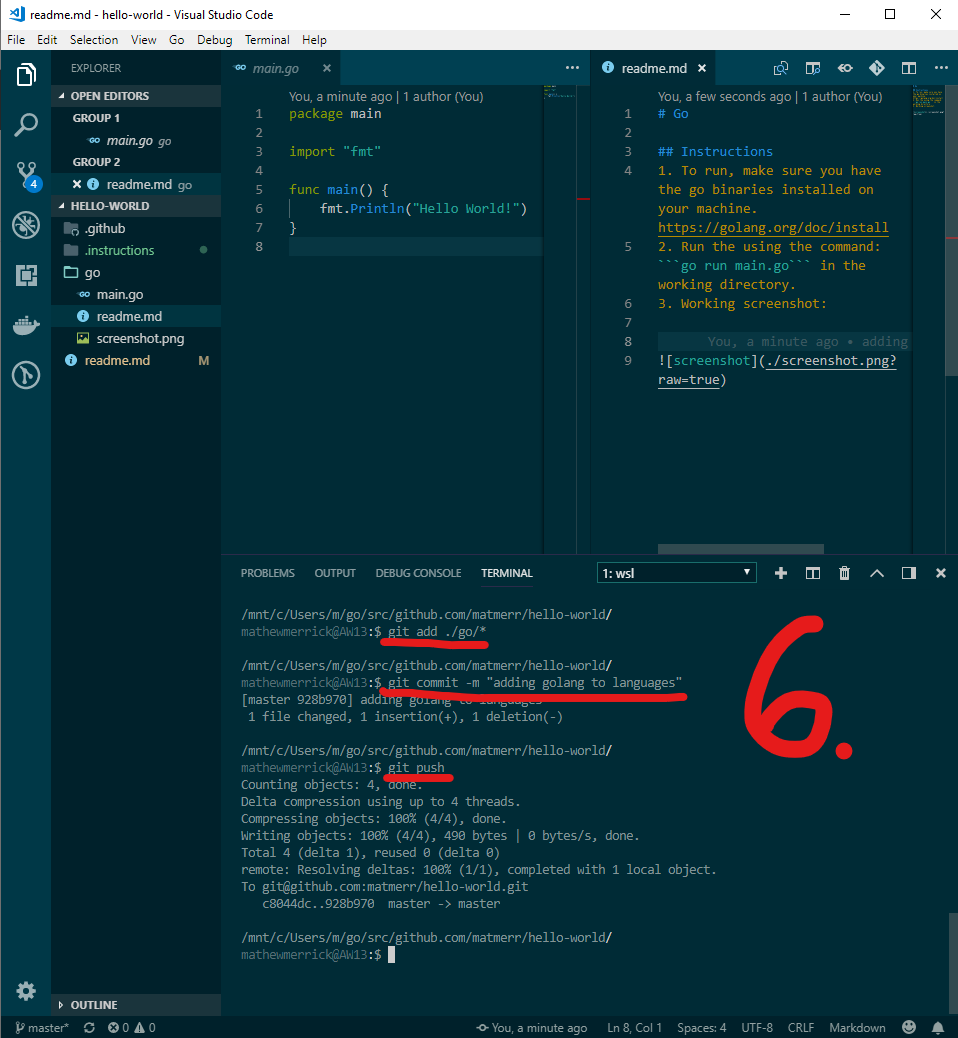The width and height of the screenshot is (958, 1038).
Task: Switch to the PROBLEMS panel tab
Action: pyautogui.click(x=267, y=573)
